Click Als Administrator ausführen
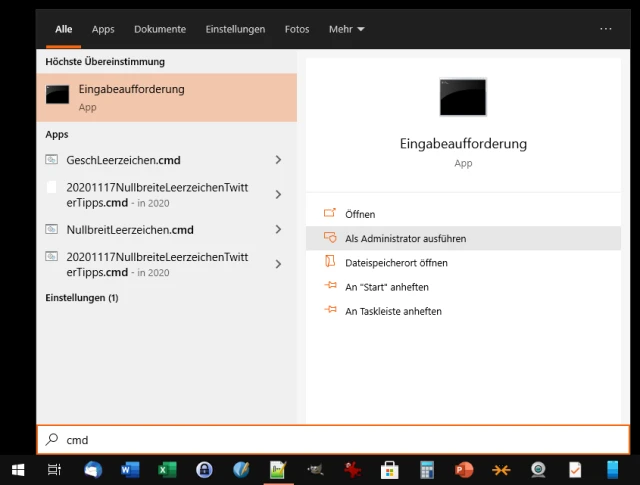640x485 pixels. (x=405, y=239)
